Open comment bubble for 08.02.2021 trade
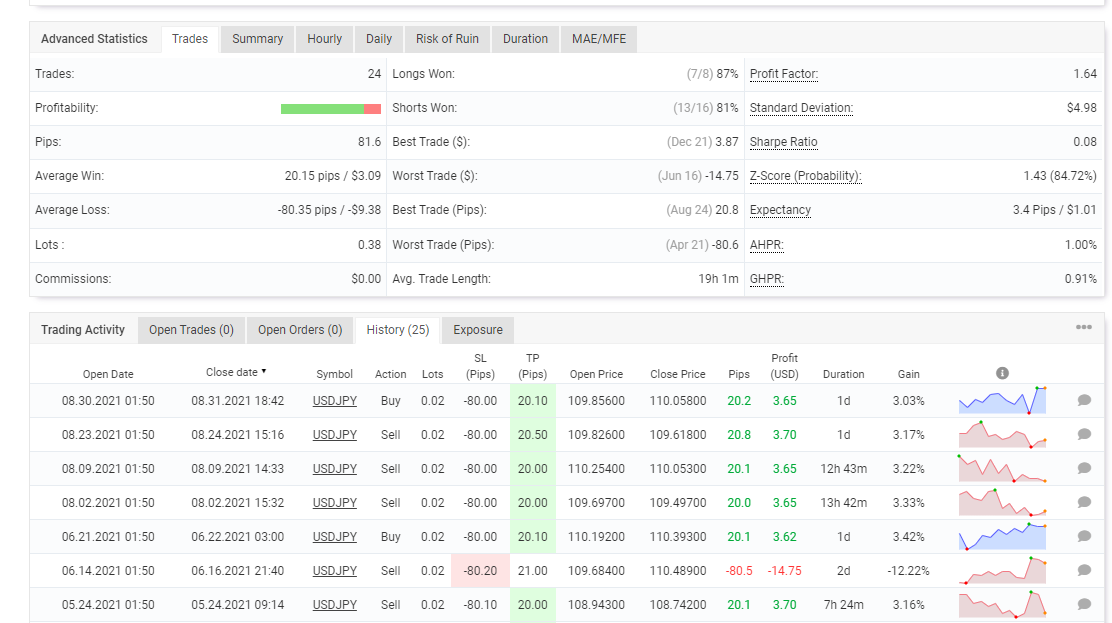1112x623 pixels. [1084, 502]
